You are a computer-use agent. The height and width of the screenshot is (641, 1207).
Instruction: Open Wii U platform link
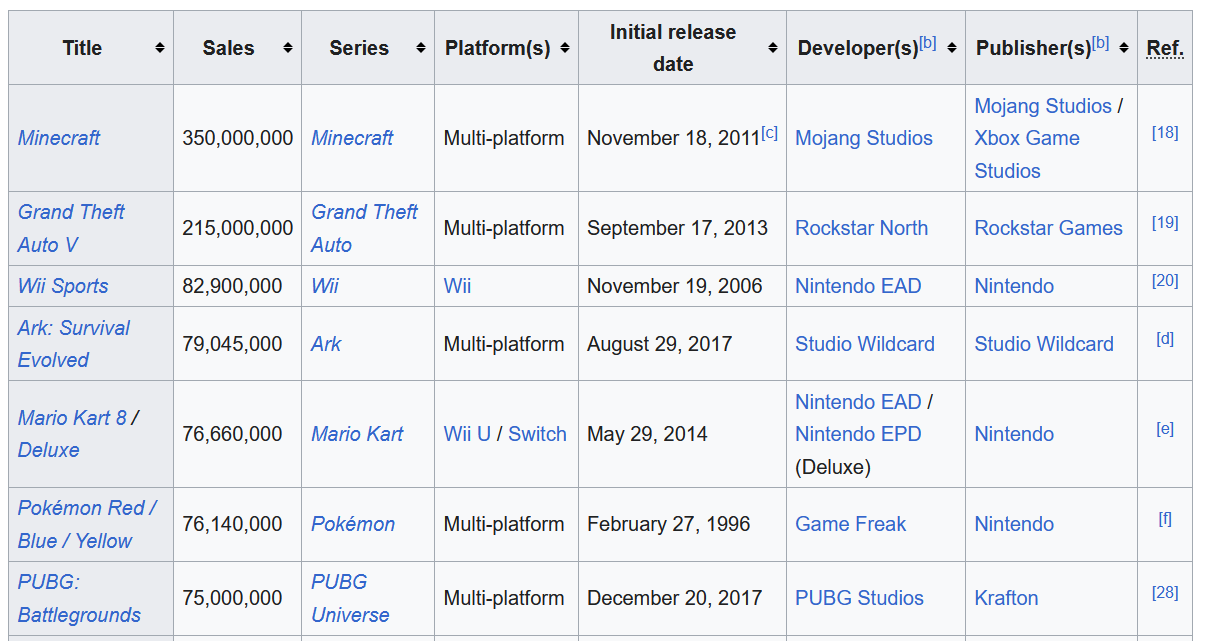tap(467, 434)
